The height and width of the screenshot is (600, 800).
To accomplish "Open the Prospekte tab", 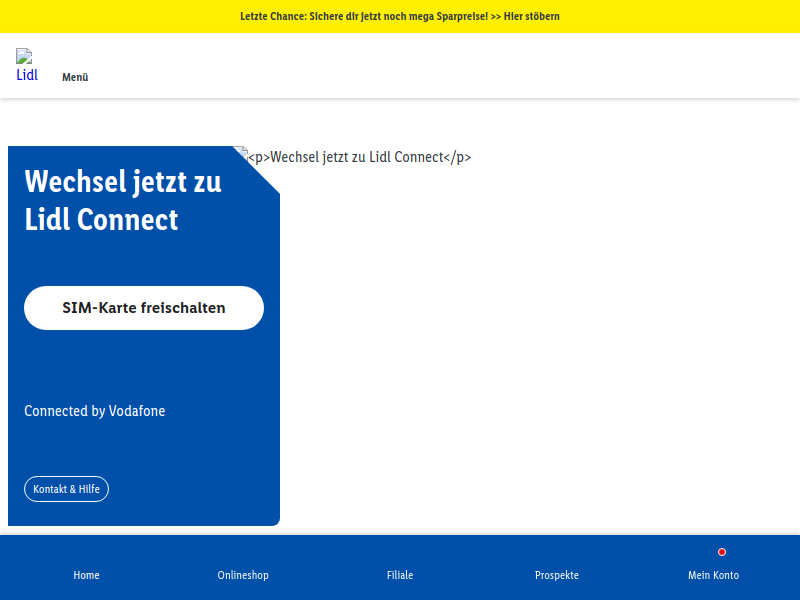I will 557,575.
